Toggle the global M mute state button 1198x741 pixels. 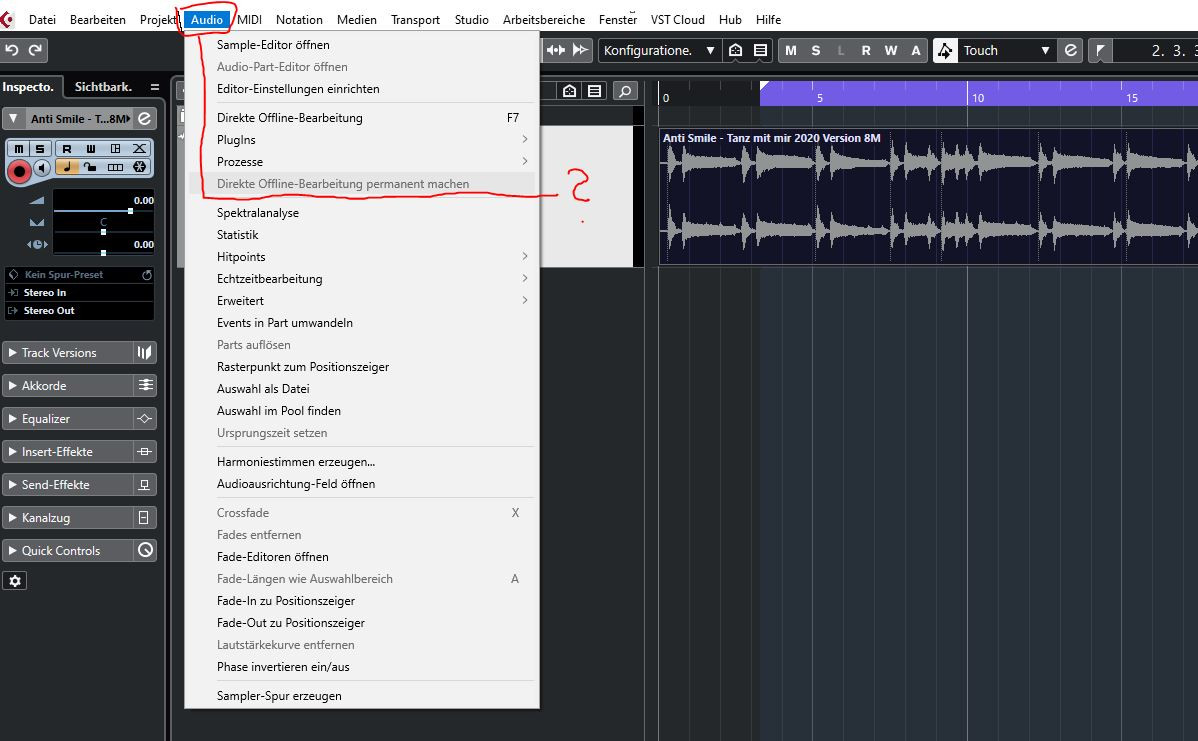(791, 50)
